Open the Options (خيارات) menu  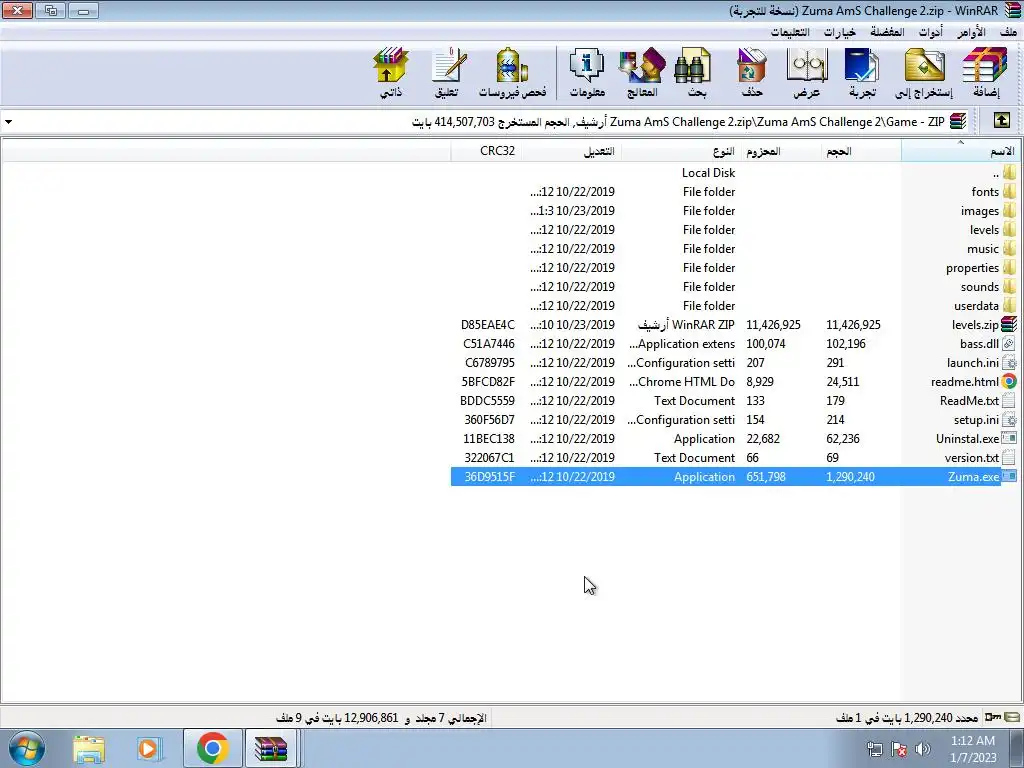pyautogui.click(x=839, y=32)
